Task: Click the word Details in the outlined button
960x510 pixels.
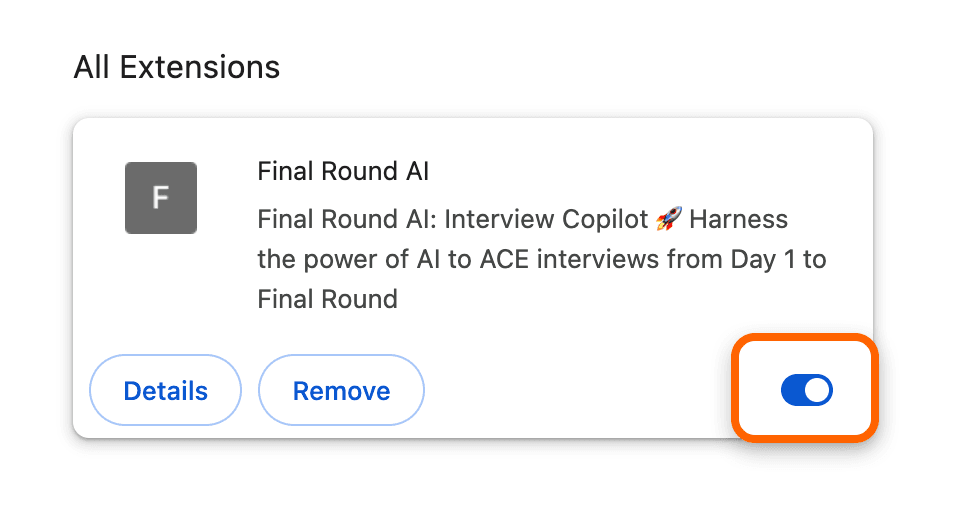Action: pyautogui.click(x=165, y=391)
